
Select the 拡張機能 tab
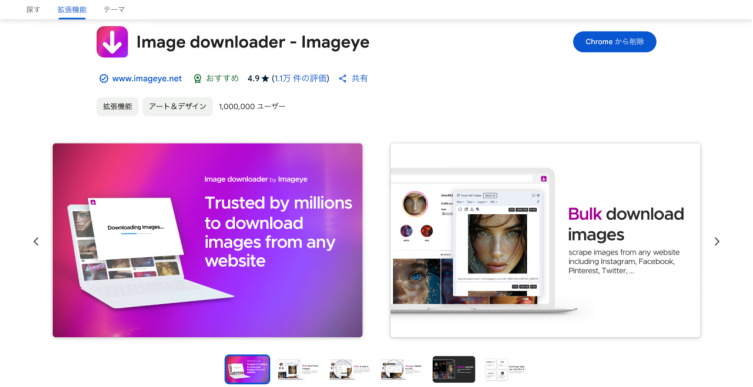pos(72,9)
